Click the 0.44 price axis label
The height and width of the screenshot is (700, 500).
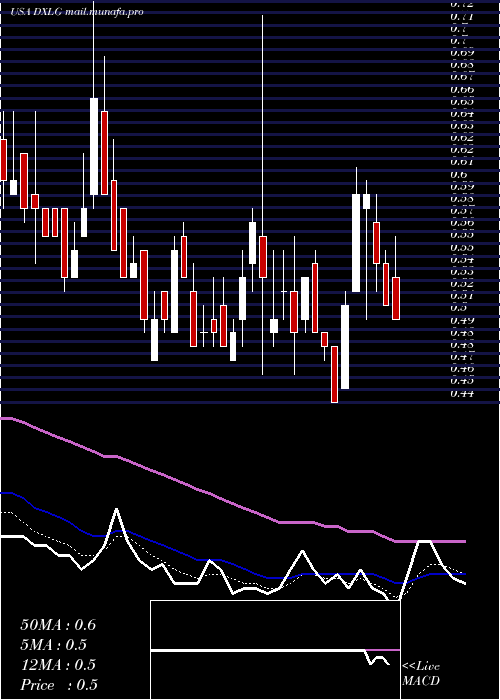(x=461, y=393)
